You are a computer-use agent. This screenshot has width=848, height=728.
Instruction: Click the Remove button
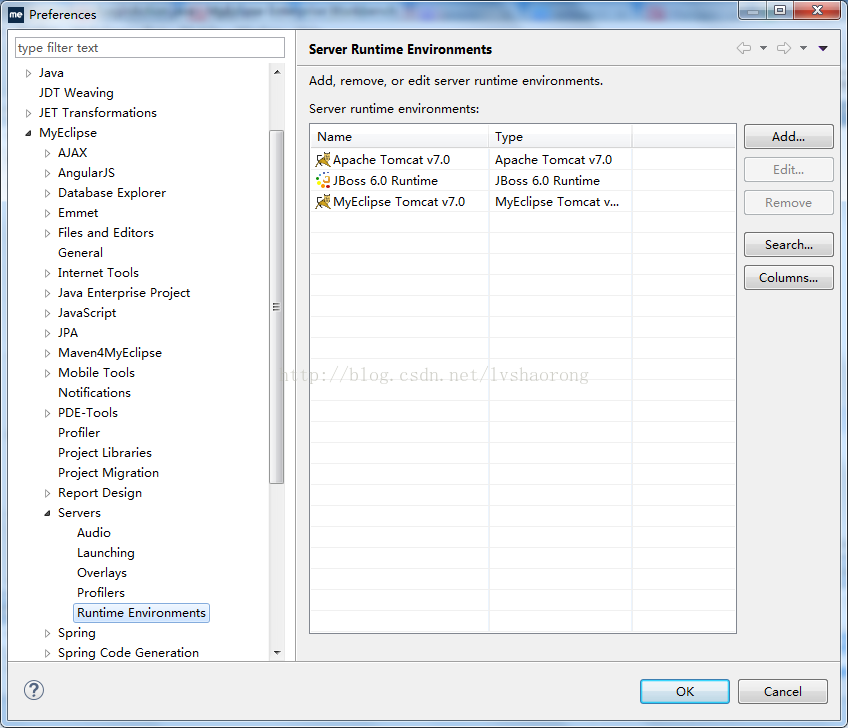tap(789, 202)
